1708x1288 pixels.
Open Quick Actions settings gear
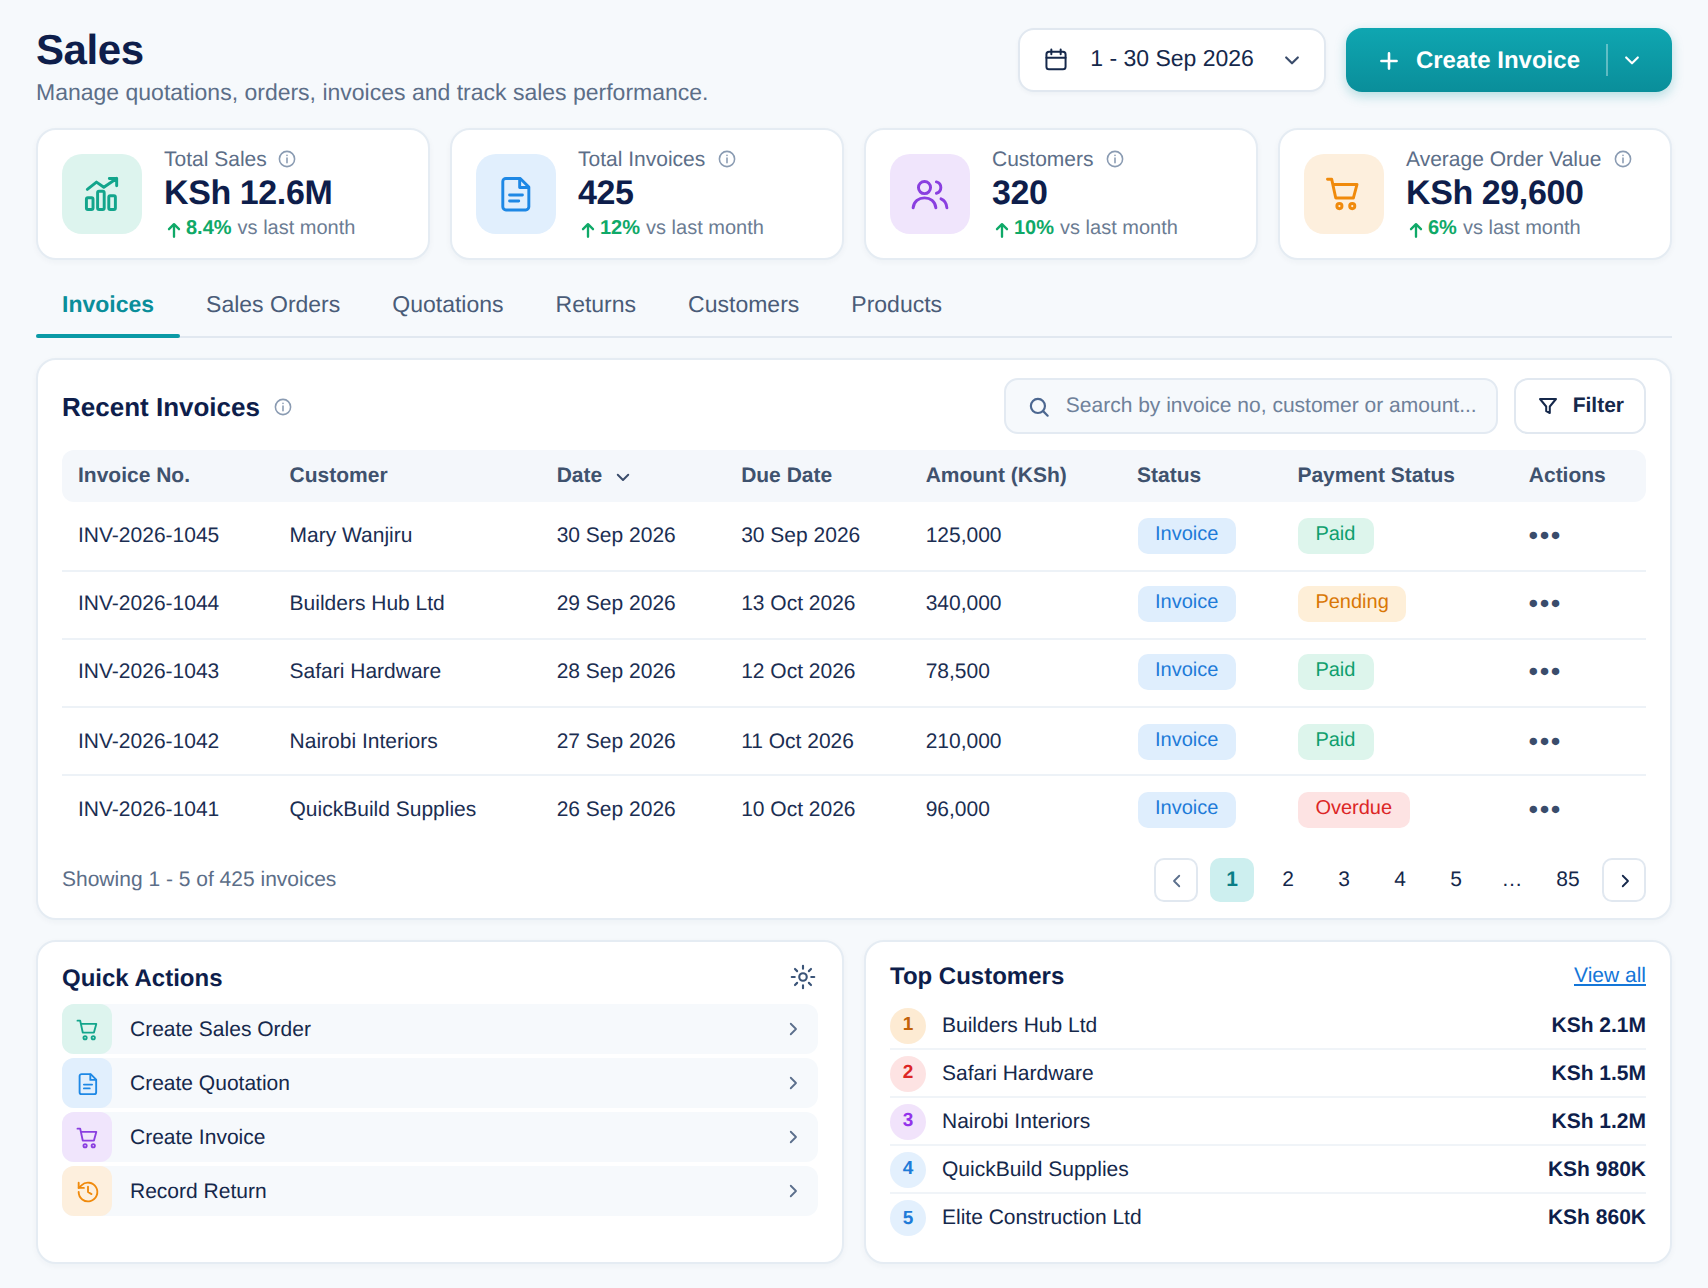(x=803, y=977)
